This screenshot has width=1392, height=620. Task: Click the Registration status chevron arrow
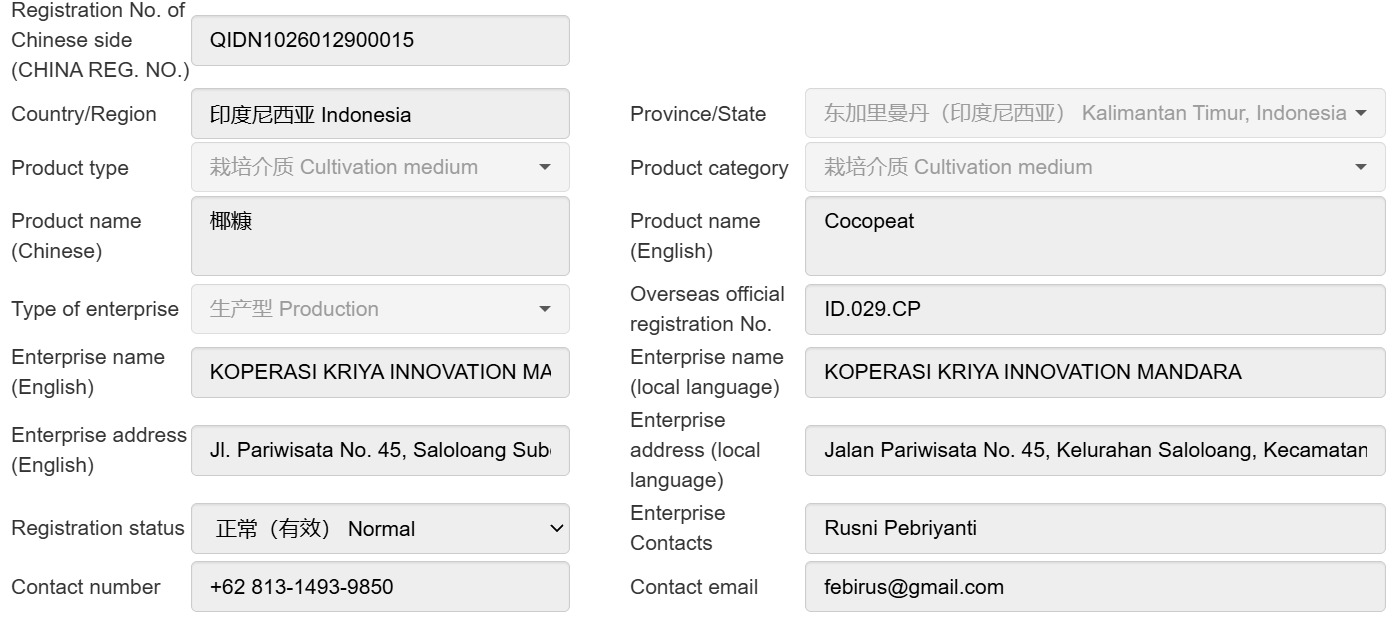click(x=557, y=528)
